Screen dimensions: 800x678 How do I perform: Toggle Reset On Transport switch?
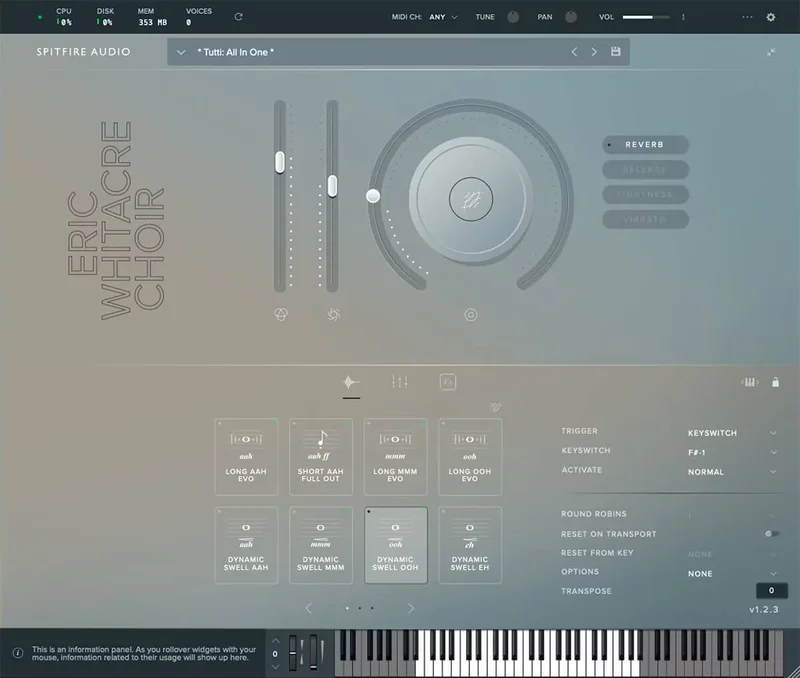(771, 534)
